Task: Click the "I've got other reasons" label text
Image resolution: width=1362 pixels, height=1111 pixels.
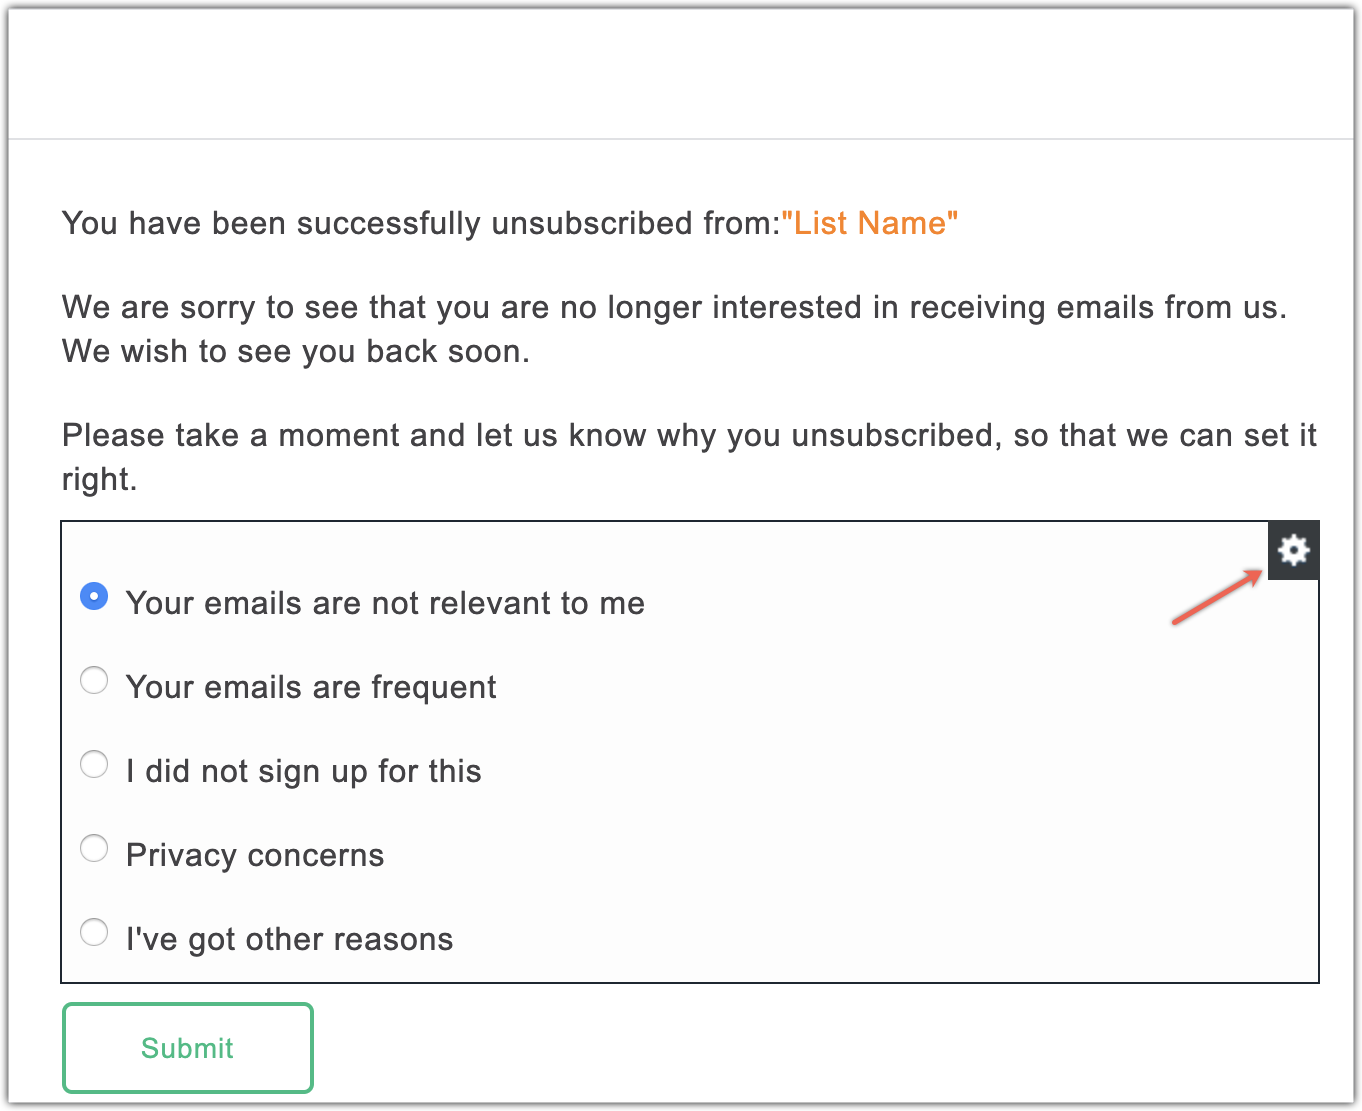Action: pyautogui.click(x=290, y=940)
